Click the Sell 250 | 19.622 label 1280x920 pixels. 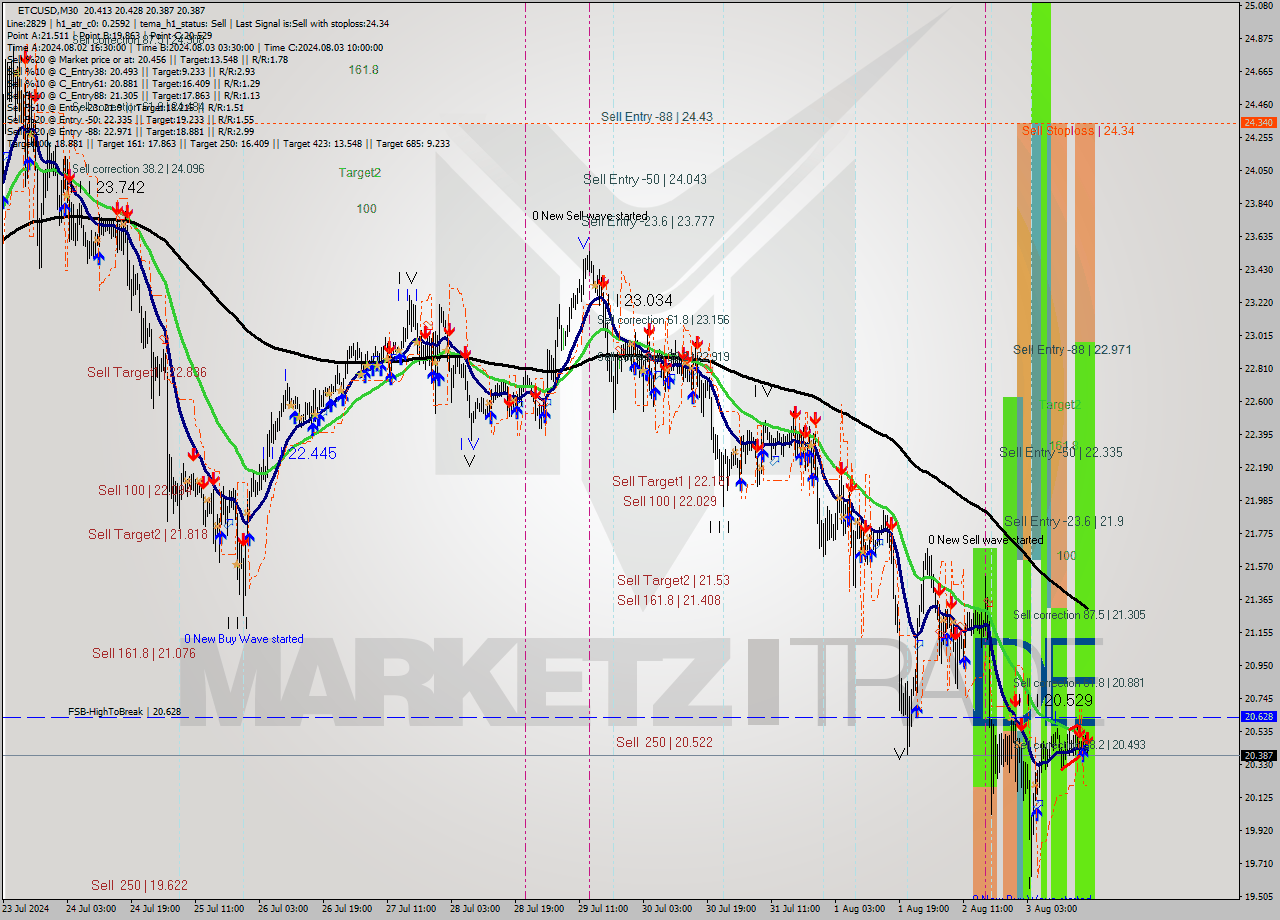tap(139, 885)
